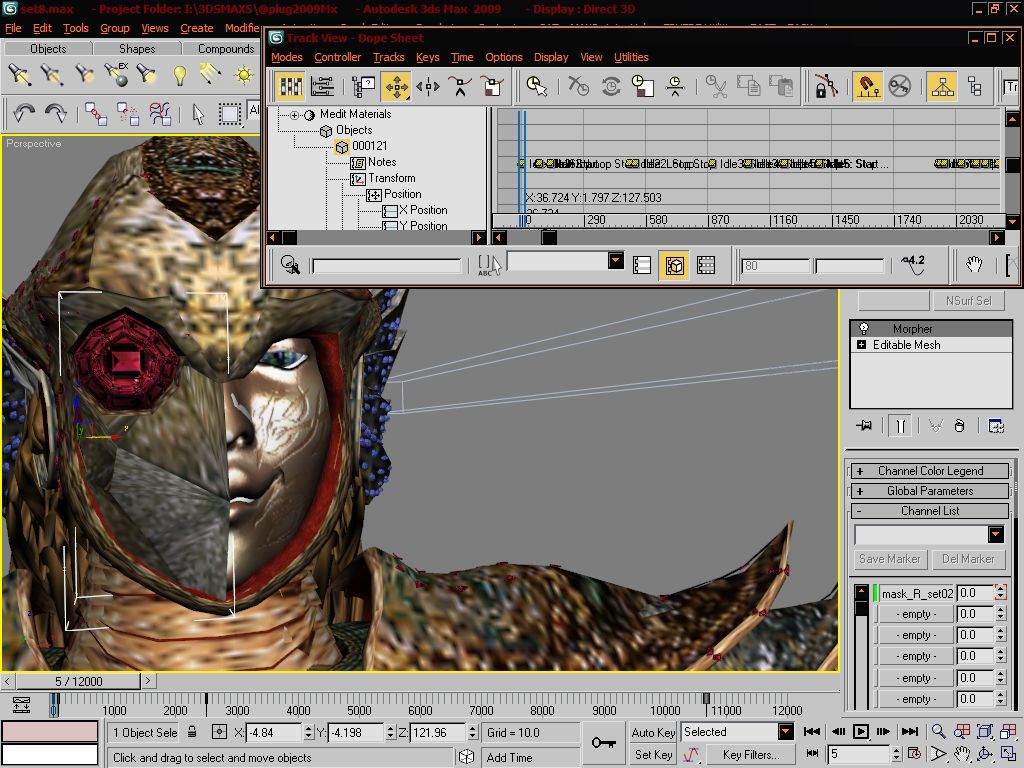This screenshot has width=1024, height=768.
Task: Click the Lock Selection padlock icon
Action: [x=825, y=86]
